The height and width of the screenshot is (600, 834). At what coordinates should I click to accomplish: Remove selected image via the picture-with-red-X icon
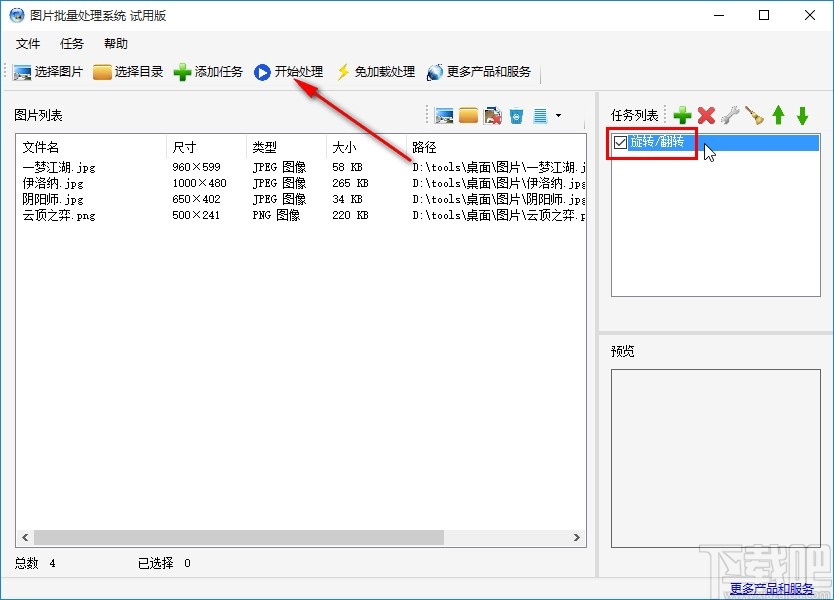[491, 115]
